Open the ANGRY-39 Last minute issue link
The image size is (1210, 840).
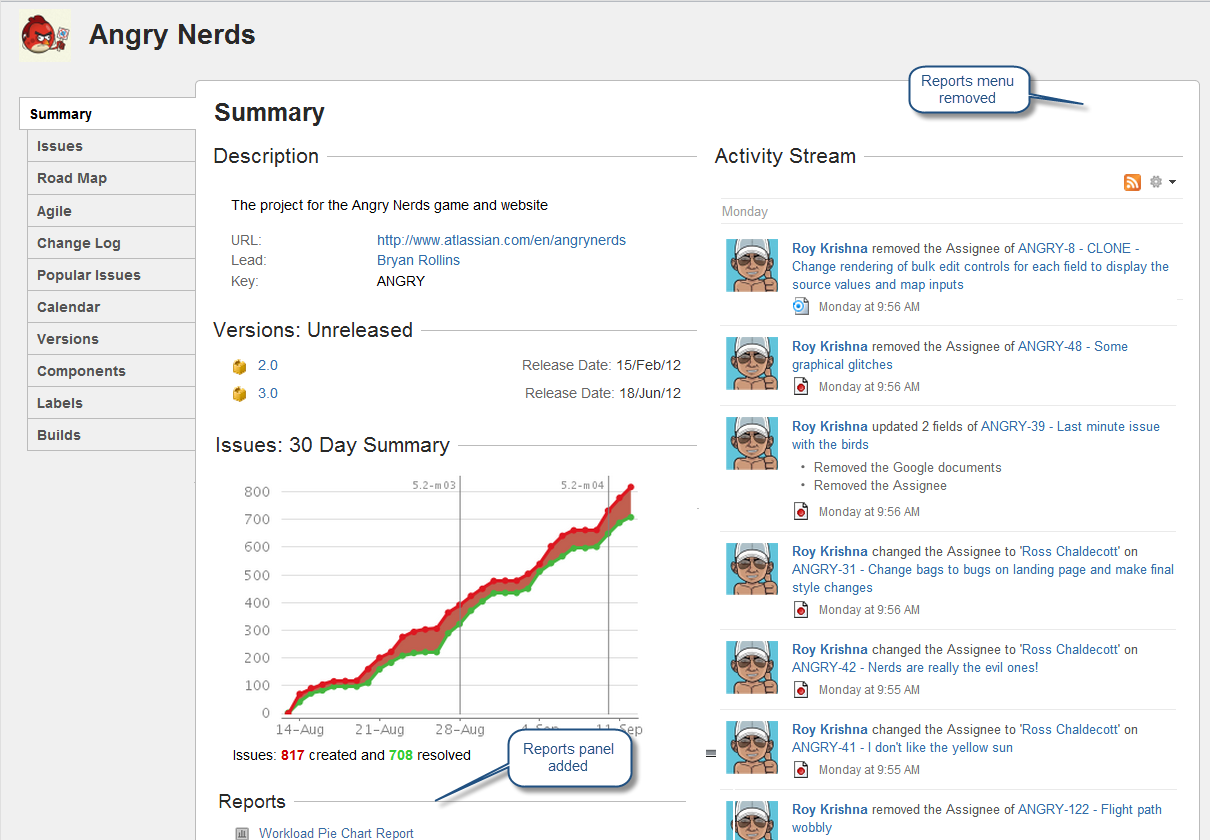coord(976,435)
